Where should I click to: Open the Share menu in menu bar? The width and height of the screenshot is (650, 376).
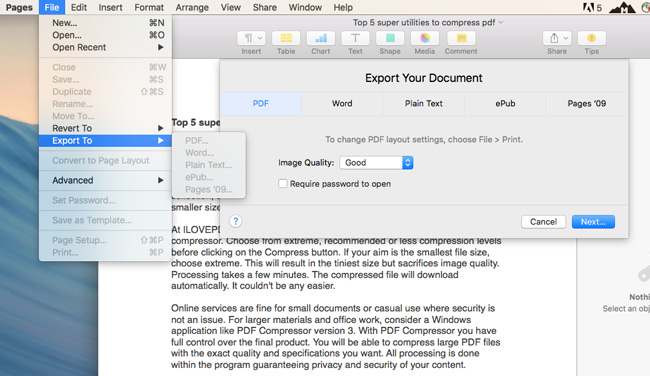pos(264,7)
